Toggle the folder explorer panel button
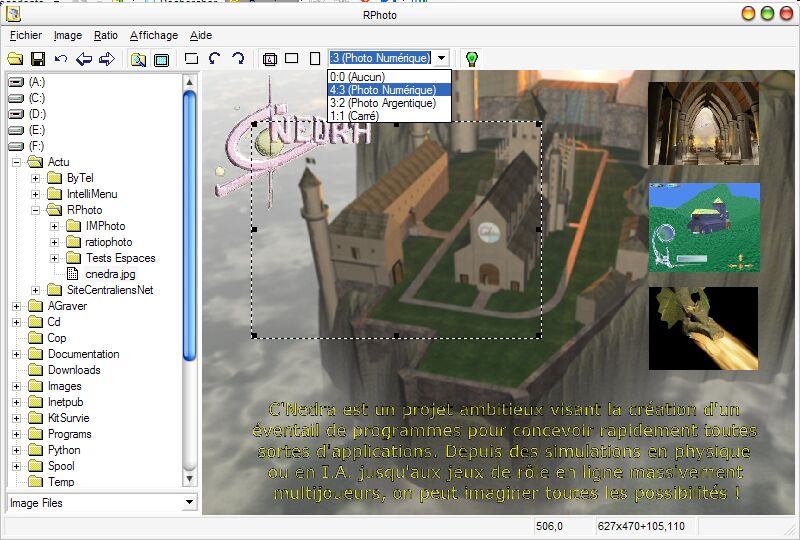This screenshot has width=800, height=540. point(138,59)
